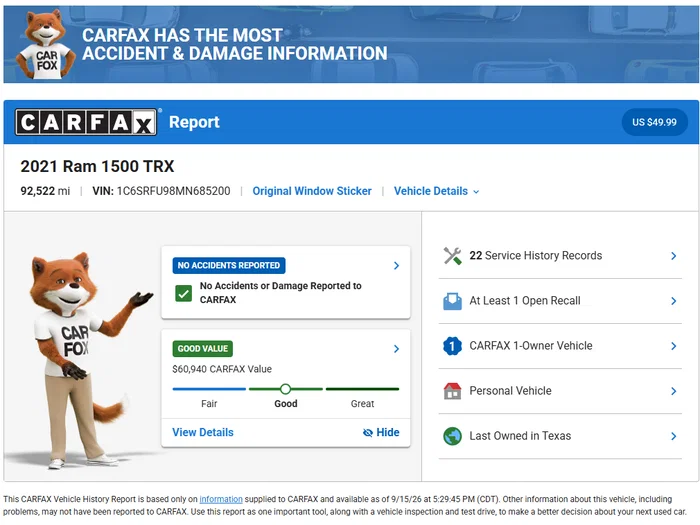
Task: Click the 2021 Ram 1500 TRX title
Action: click(97, 166)
